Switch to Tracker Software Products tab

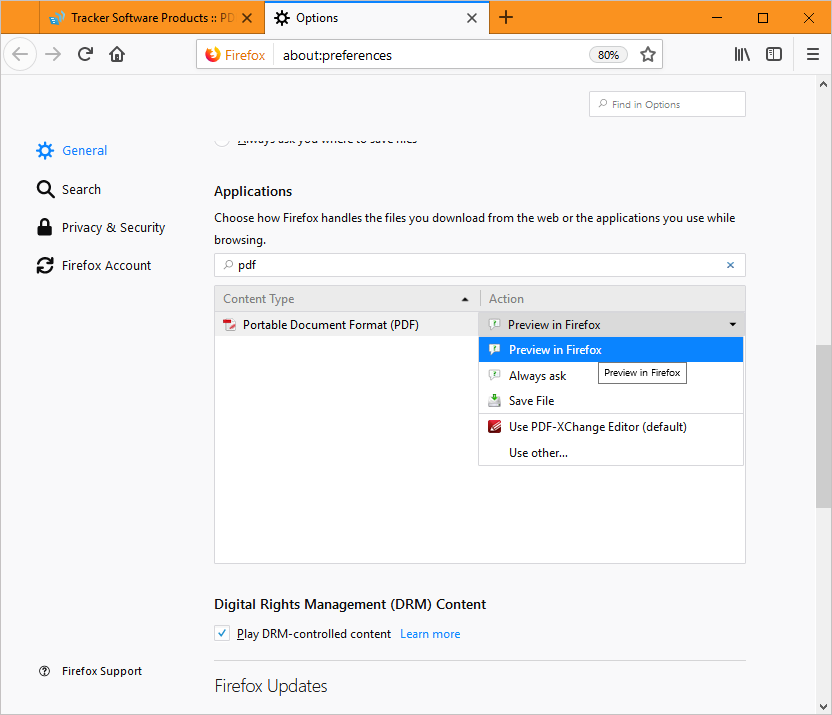point(152,18)
